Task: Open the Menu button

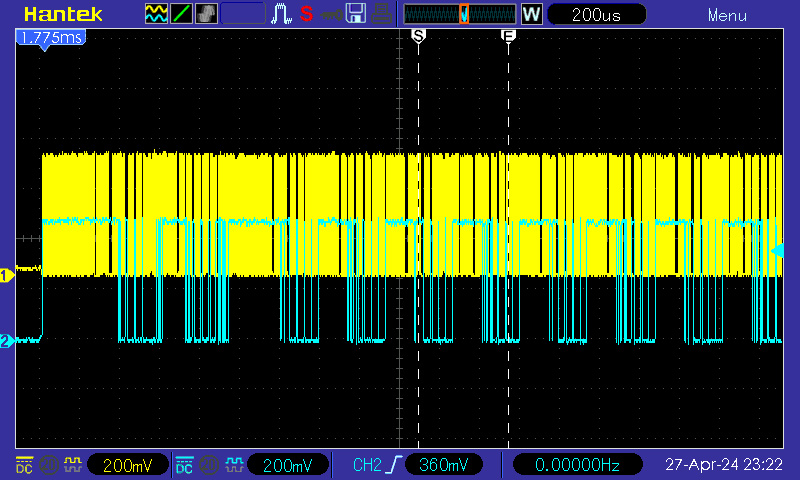Action: (x=727, y=15)
